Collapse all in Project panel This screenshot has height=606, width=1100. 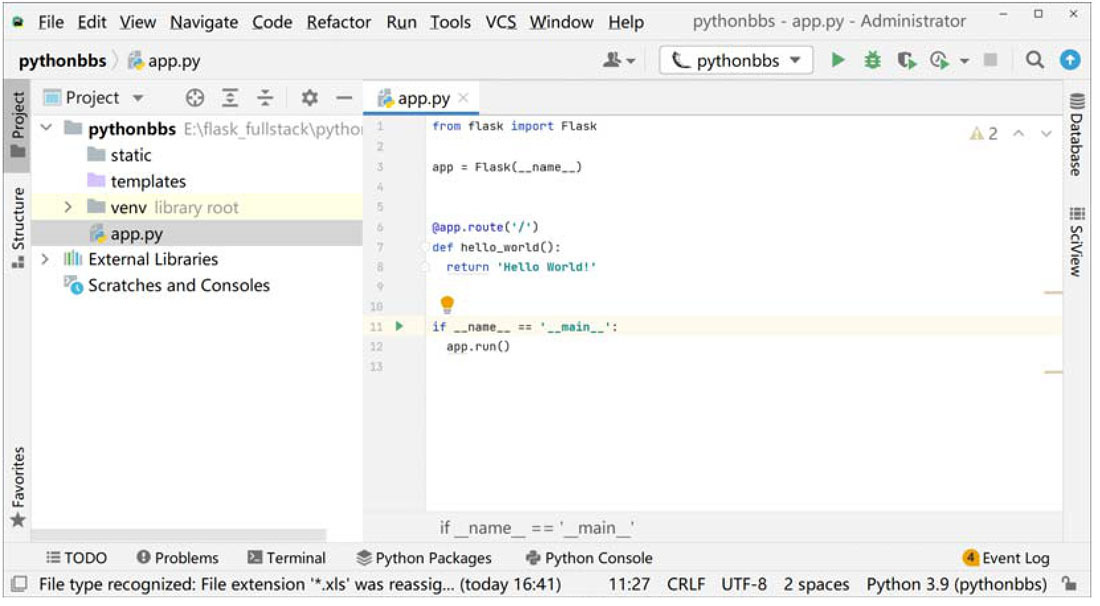click(264, 98)
